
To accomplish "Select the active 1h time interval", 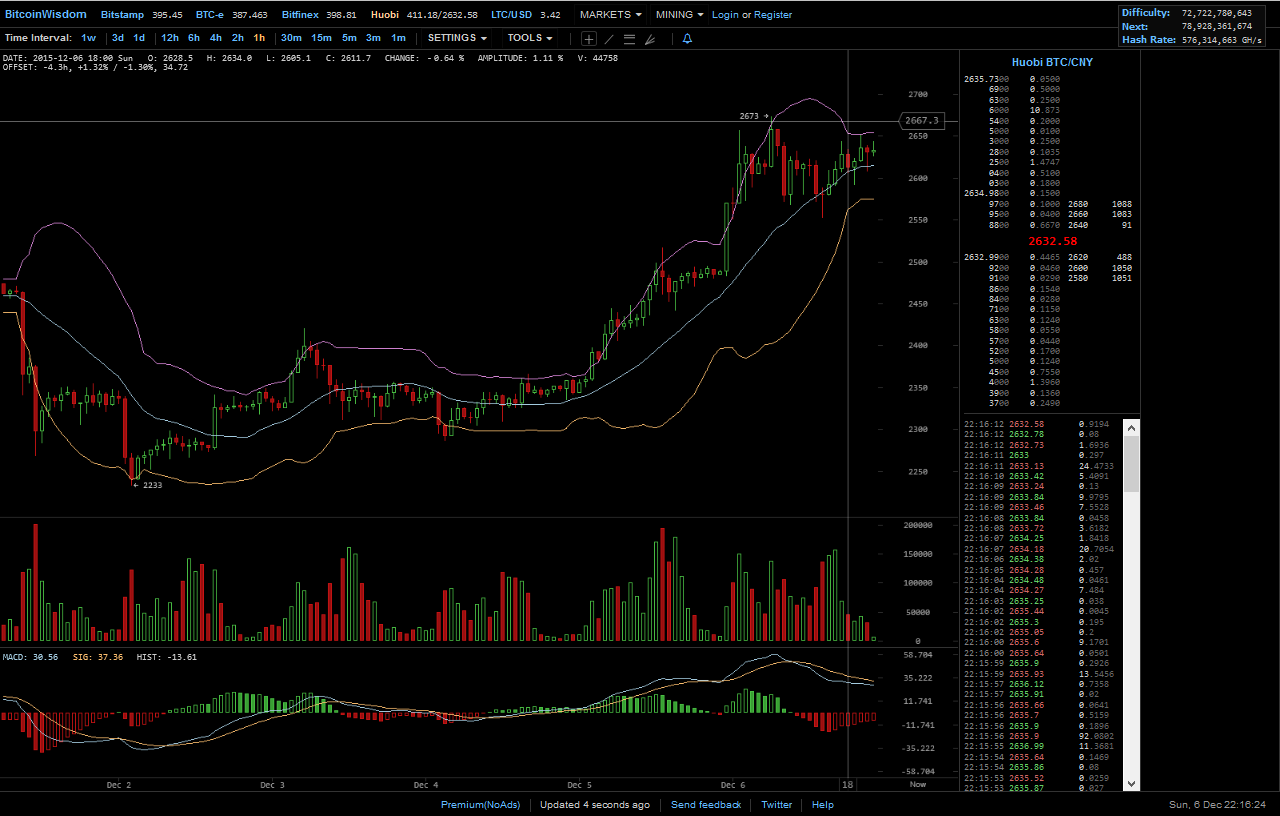I will (x=259, y=38).
